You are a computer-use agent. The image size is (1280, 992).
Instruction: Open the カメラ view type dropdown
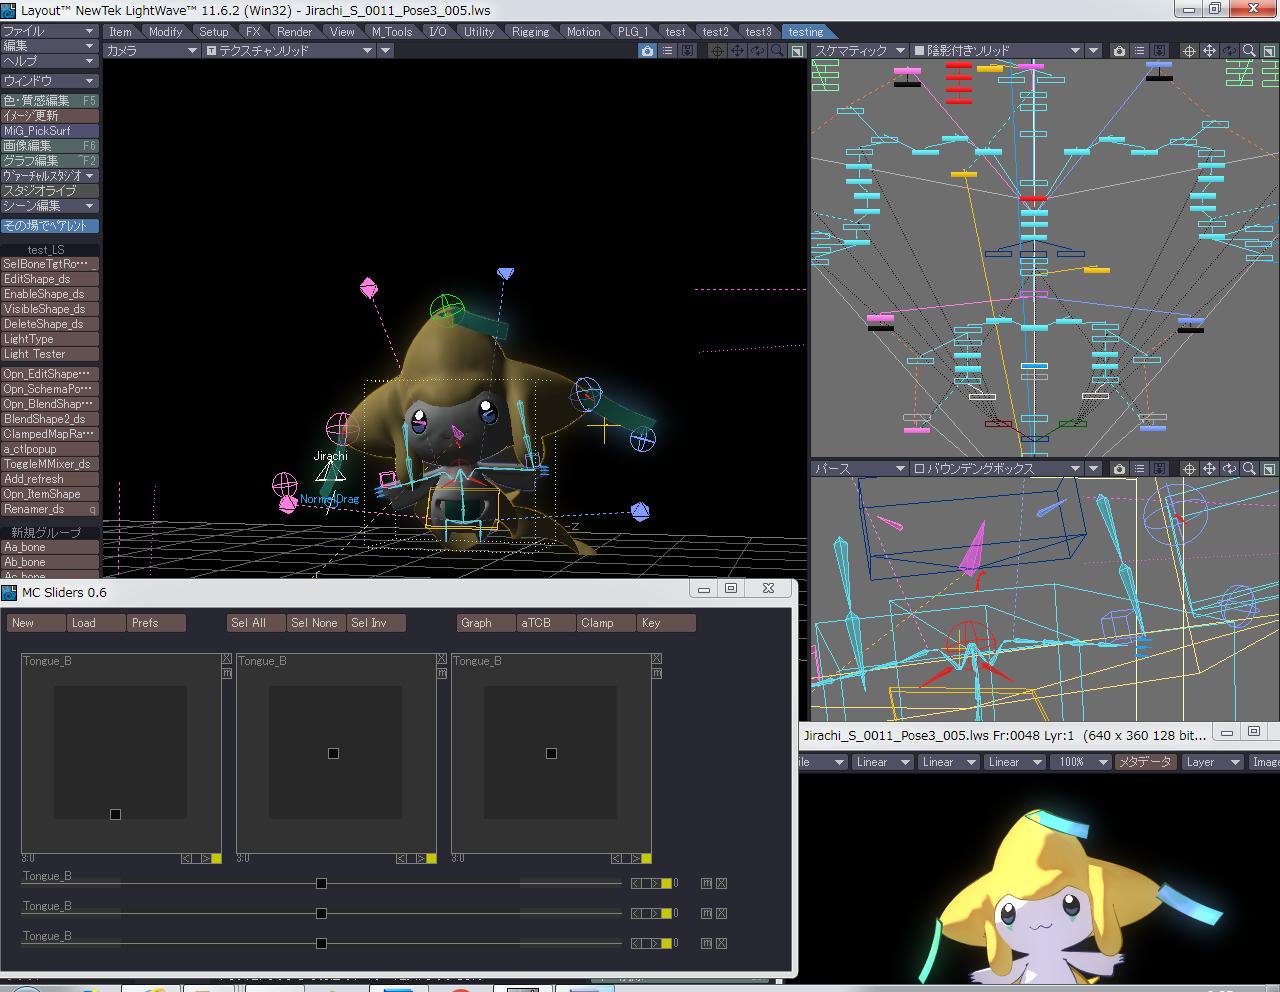(x=151, y=50)
